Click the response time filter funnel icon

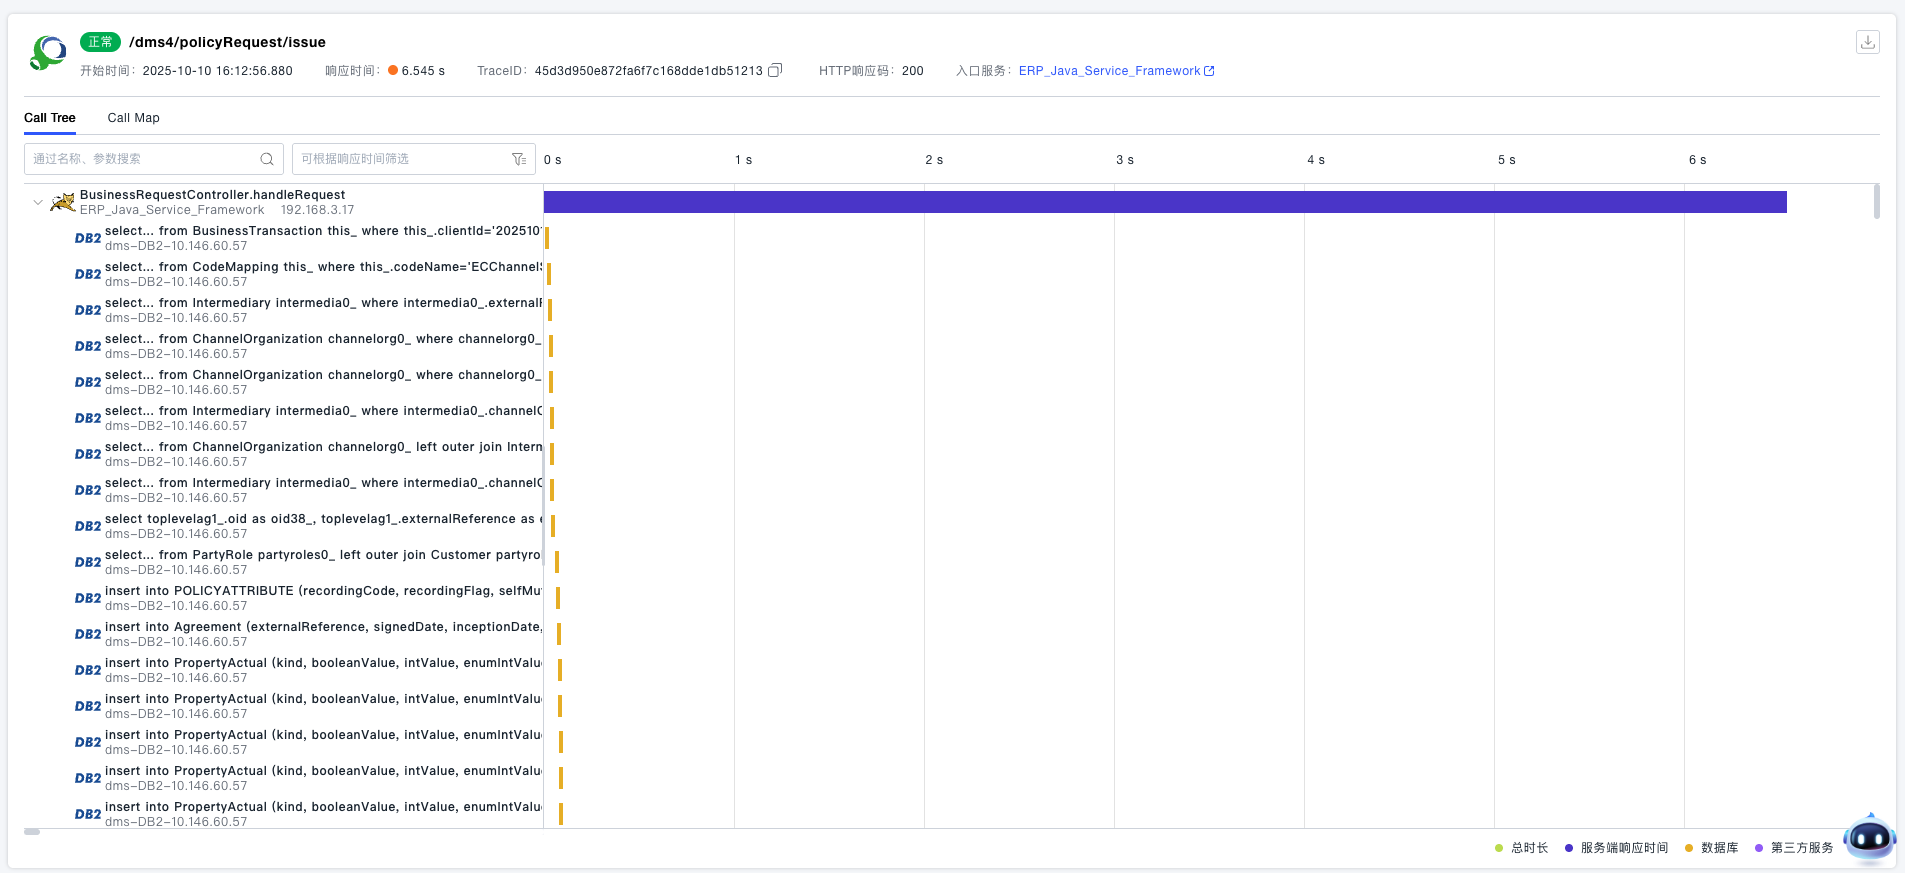[519, 159]
